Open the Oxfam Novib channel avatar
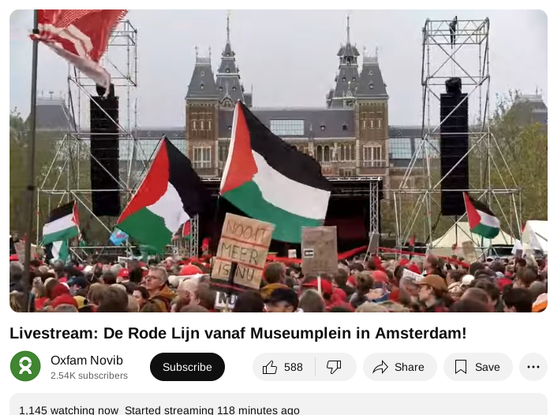The height and width of the screenshot is (415, 554). pyautogui.click(x=25, y=366)
